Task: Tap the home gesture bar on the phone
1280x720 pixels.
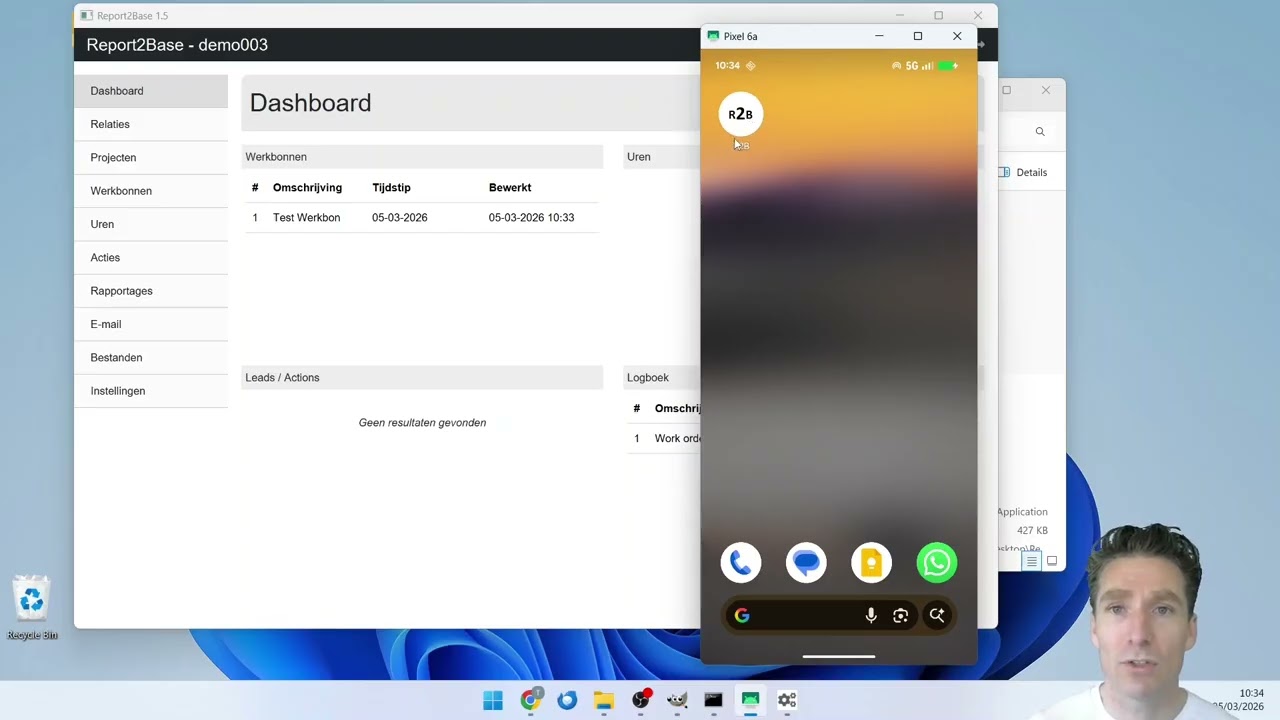Action: (x=839, y=657)
